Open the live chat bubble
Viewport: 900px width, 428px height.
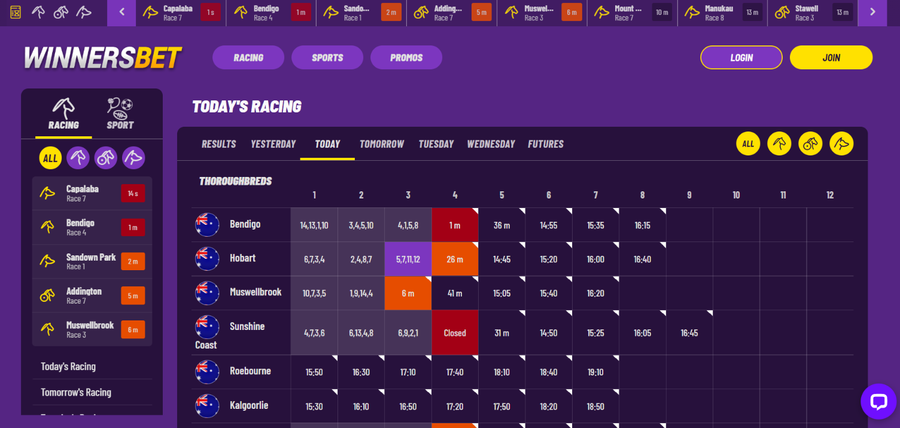pos(878,401)
